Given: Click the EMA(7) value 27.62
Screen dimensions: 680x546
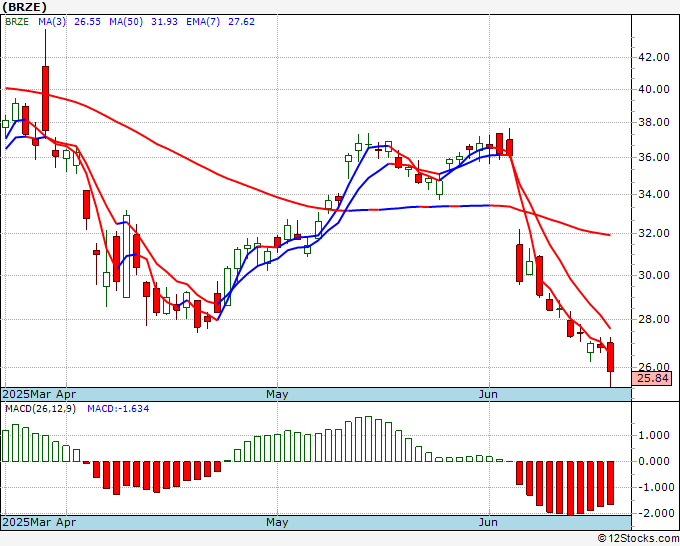Looking at the screenshot, I should pyautogui.click(x=241, y=22).
